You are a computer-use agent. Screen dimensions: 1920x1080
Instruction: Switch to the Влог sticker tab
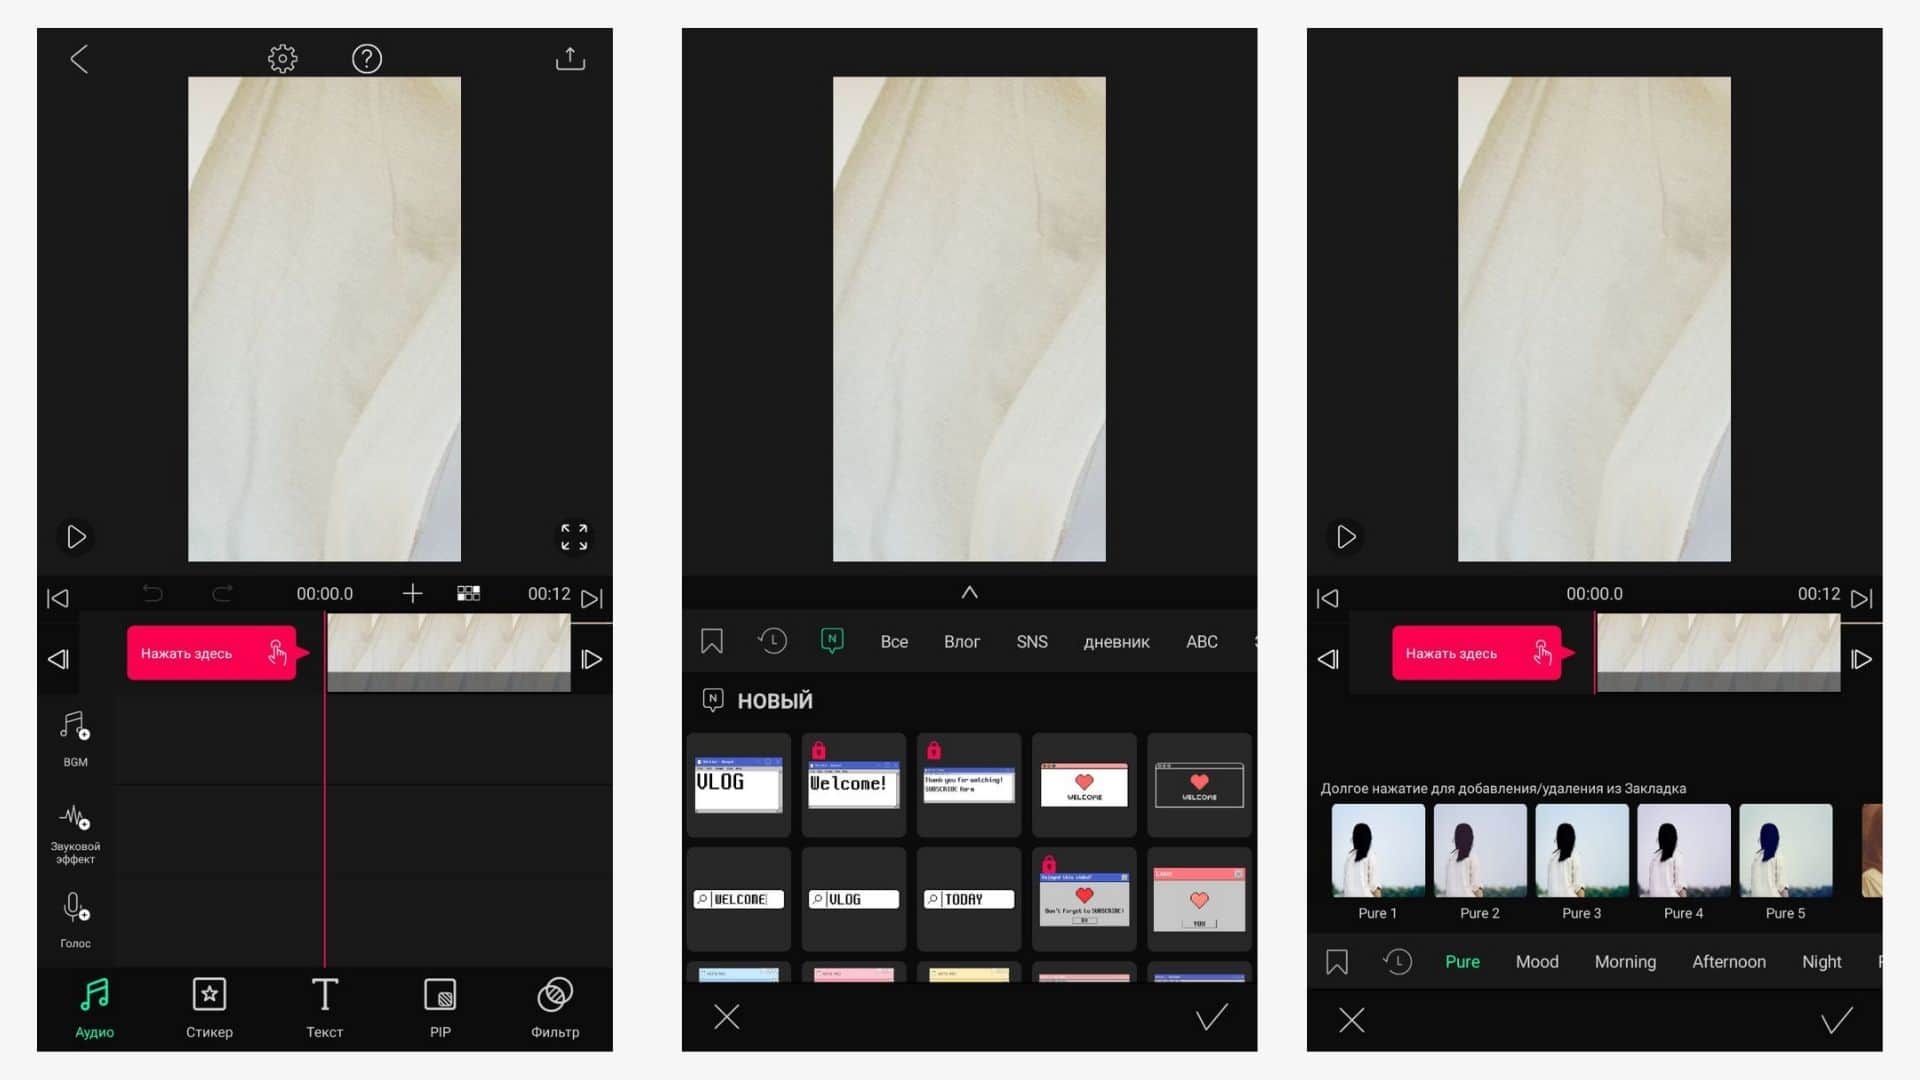coord(961,642)
